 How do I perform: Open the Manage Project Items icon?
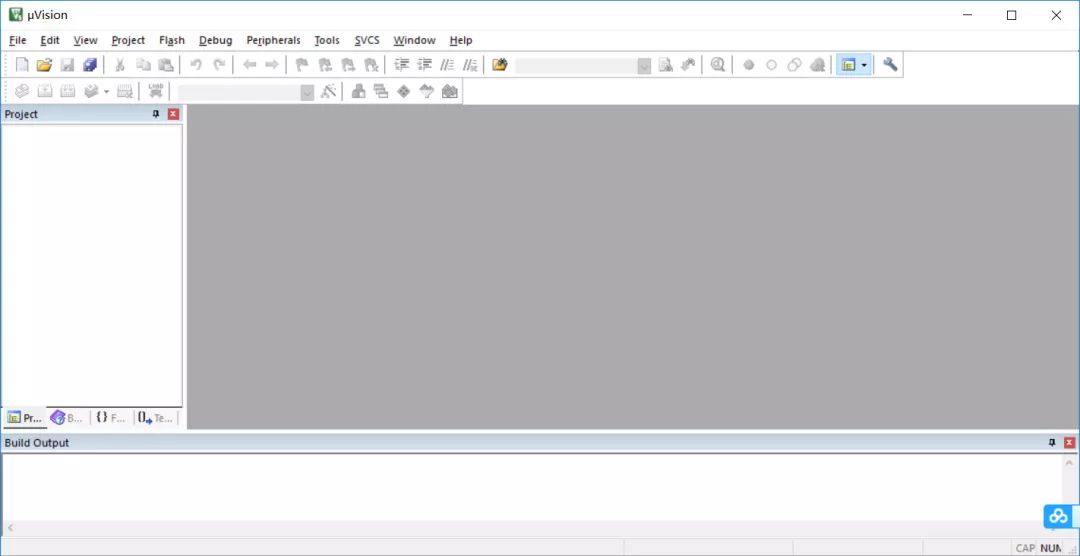358,91
